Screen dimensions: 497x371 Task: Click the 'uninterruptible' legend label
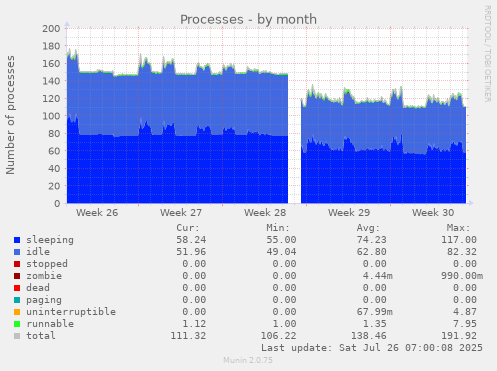click(71, 312)
